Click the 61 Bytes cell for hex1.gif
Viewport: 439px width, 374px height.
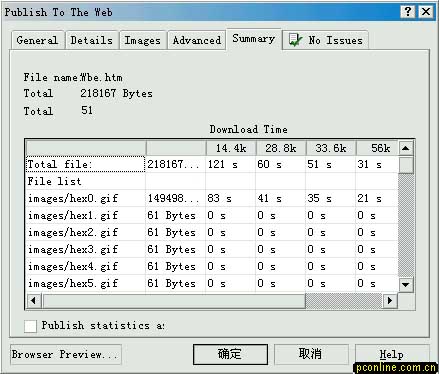point(176,215)
